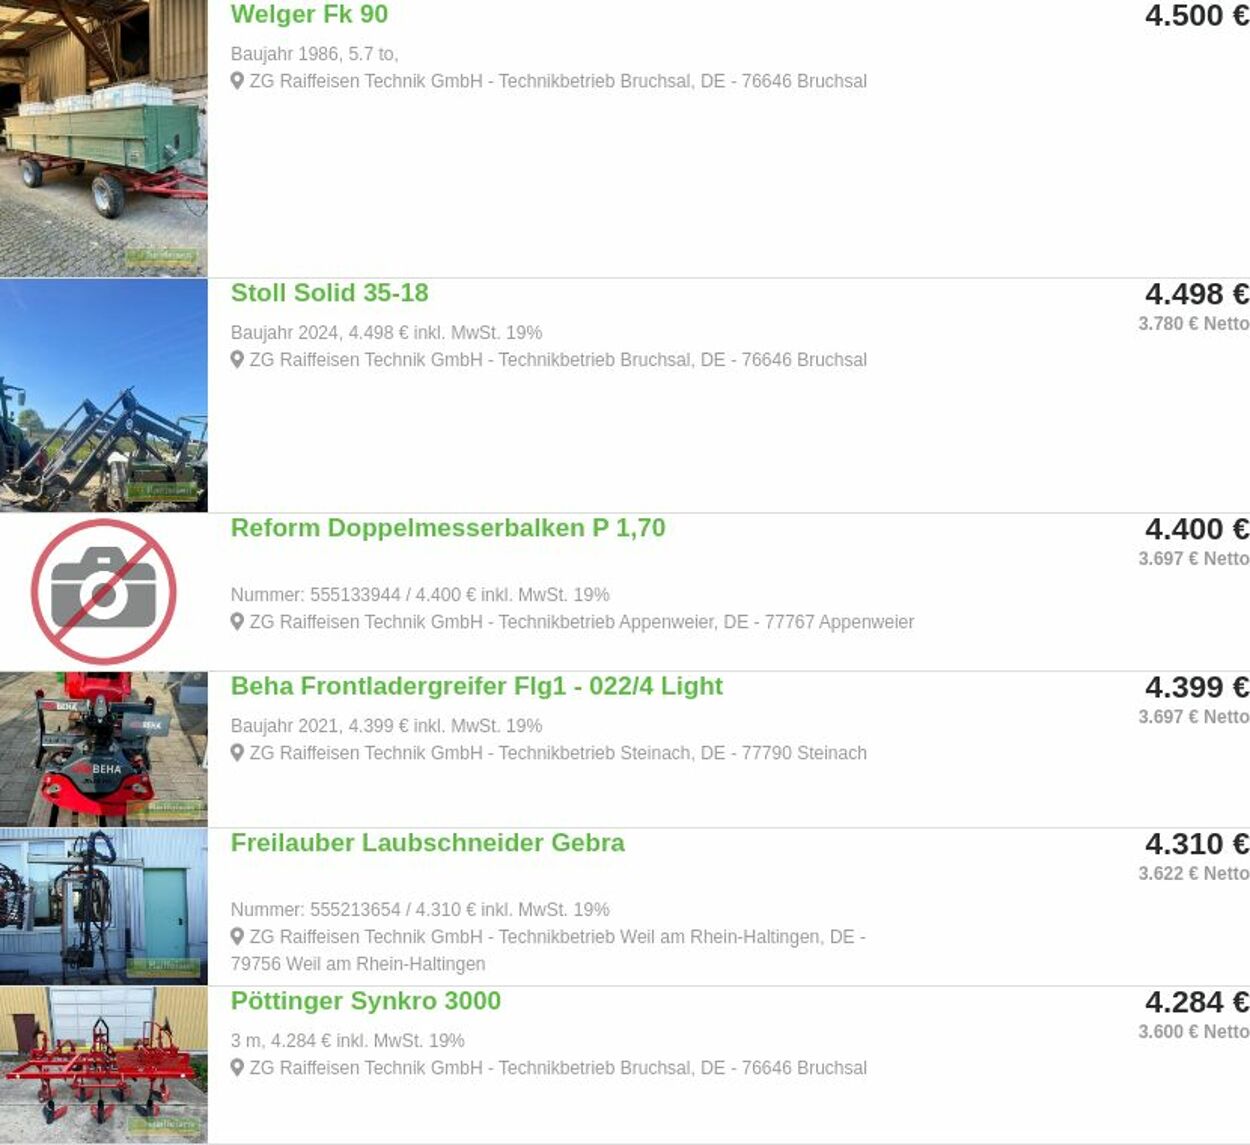This screenshot has height=1145, width=1250.
Task: Click location pin icon in Welger listing
Action: point(237,81)
